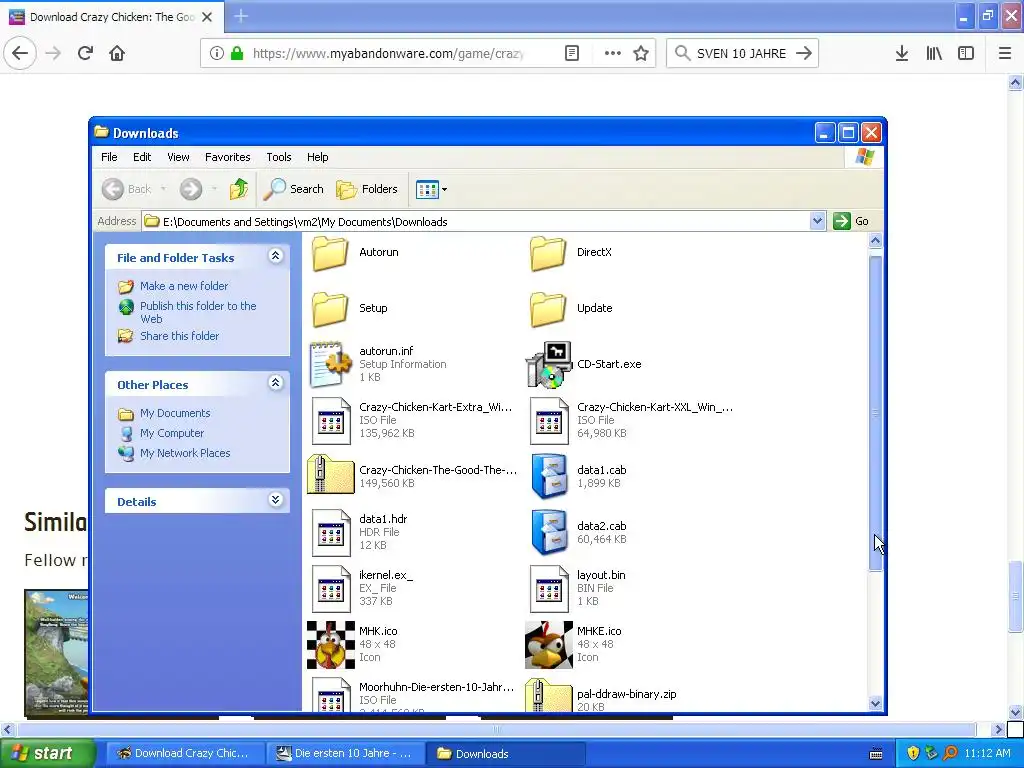Open the Help menu
1024x768 pixels.
(x=317, y=157)
